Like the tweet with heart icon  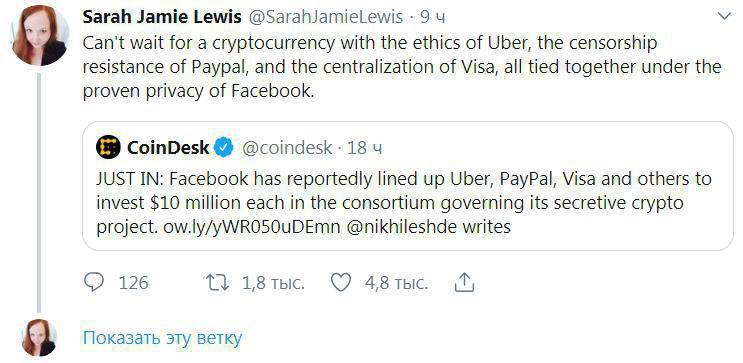[x=341, y=283]
